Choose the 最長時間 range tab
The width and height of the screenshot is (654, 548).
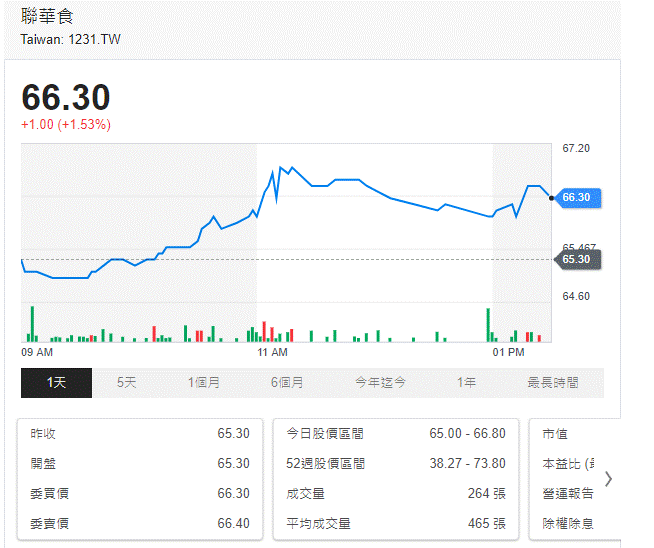click(553, 383)
